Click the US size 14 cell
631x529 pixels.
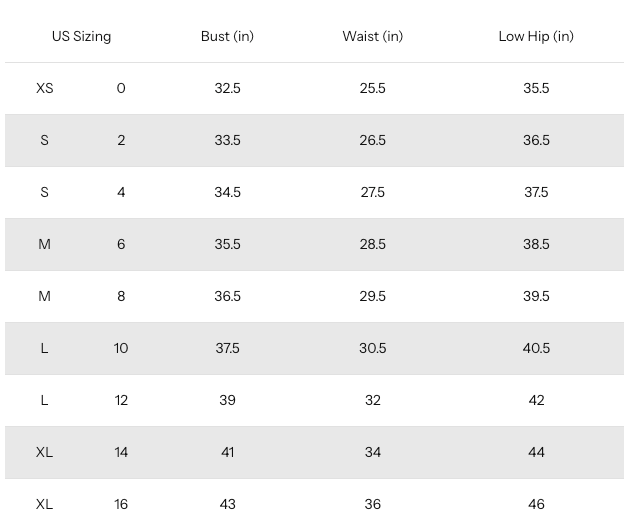point(121,452)
